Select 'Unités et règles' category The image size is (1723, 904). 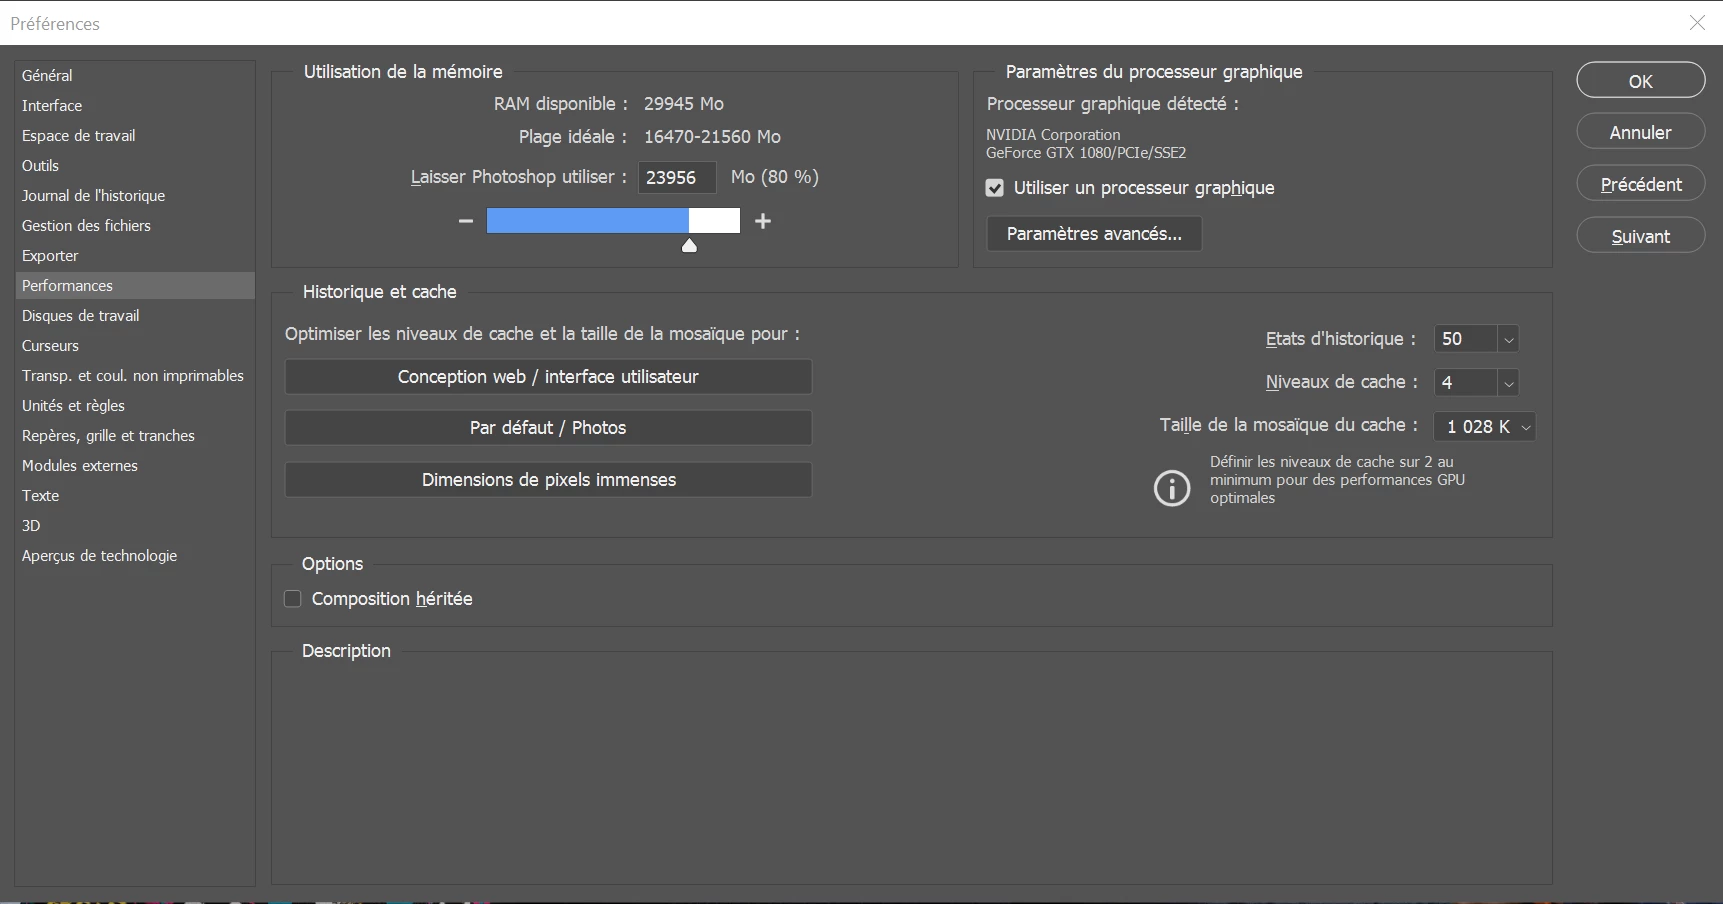[135, 405]
